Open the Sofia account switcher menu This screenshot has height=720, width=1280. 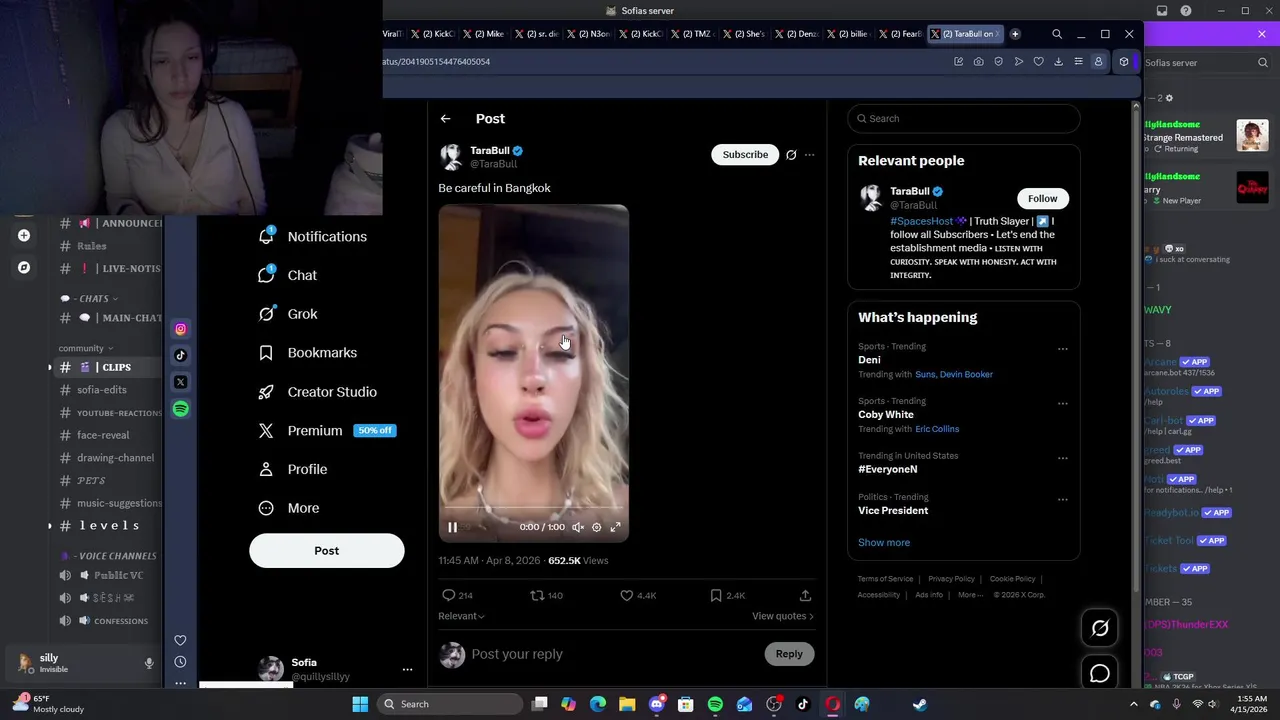click(407, 669)
